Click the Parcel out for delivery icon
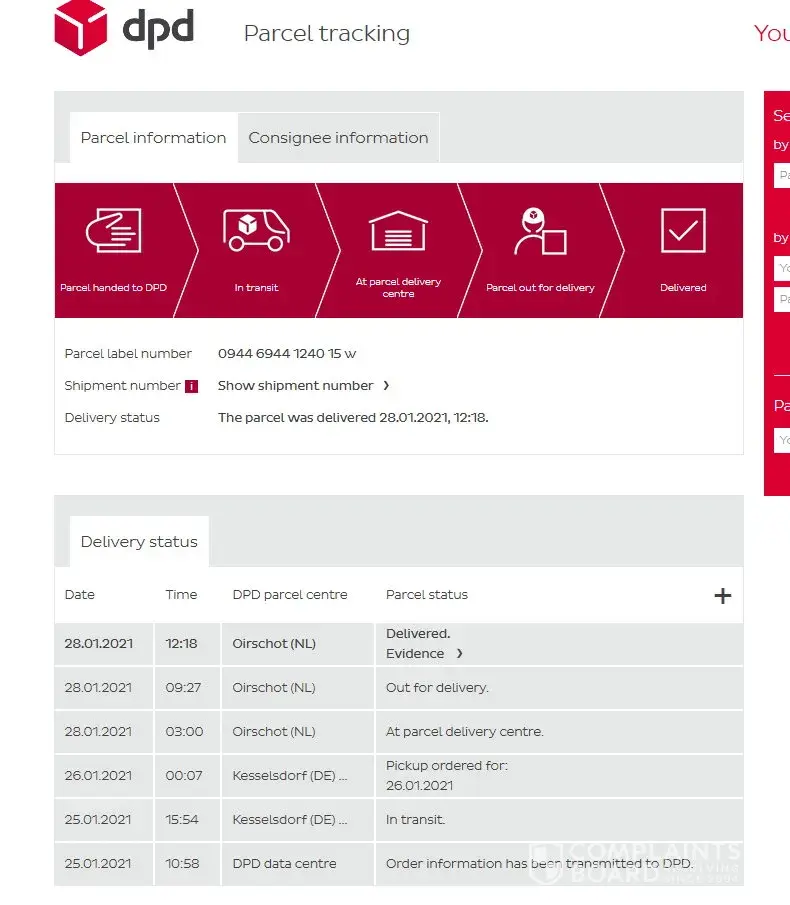 (x=540, y=231)
